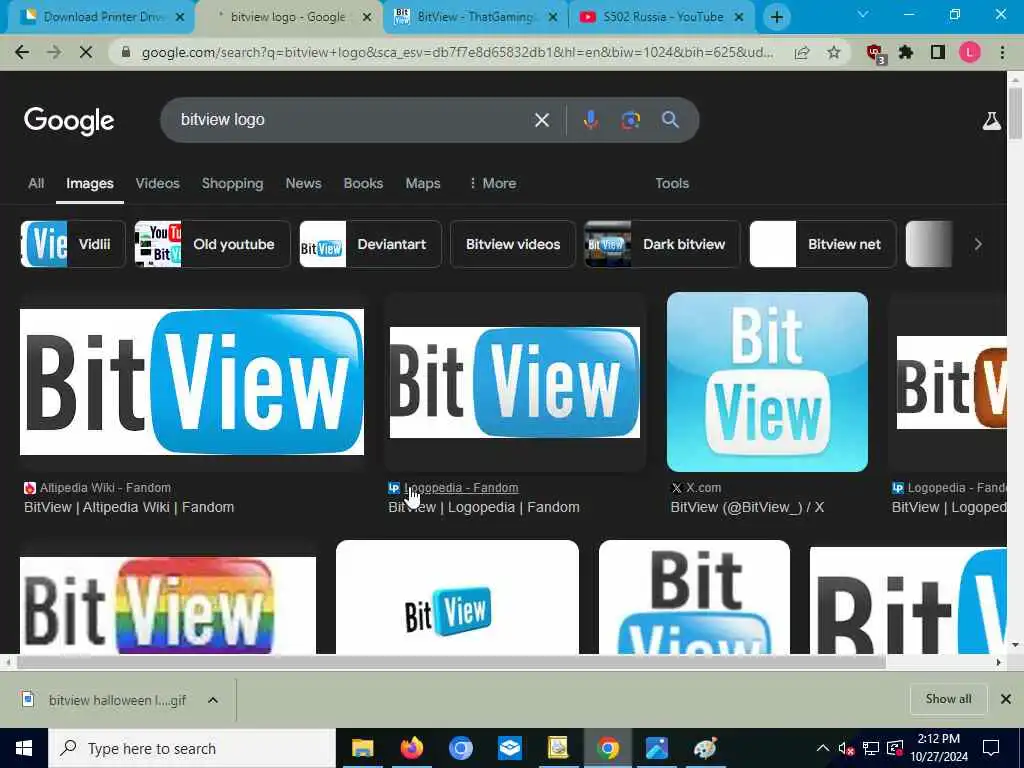Switch to the News results tab

(x=303, y=184)
